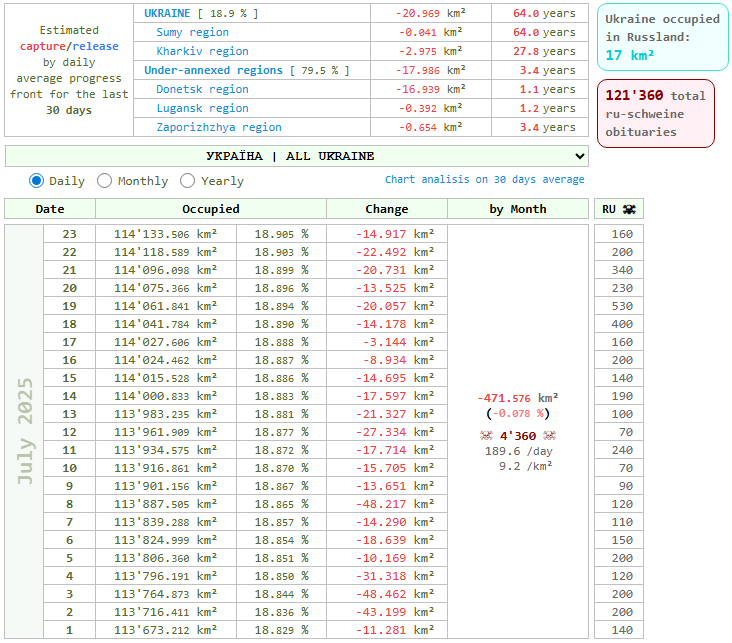Image resolution: width=732 pixels, height=643 pixels.
Task: Select the Yearly radio button
Action: [187, 181]
